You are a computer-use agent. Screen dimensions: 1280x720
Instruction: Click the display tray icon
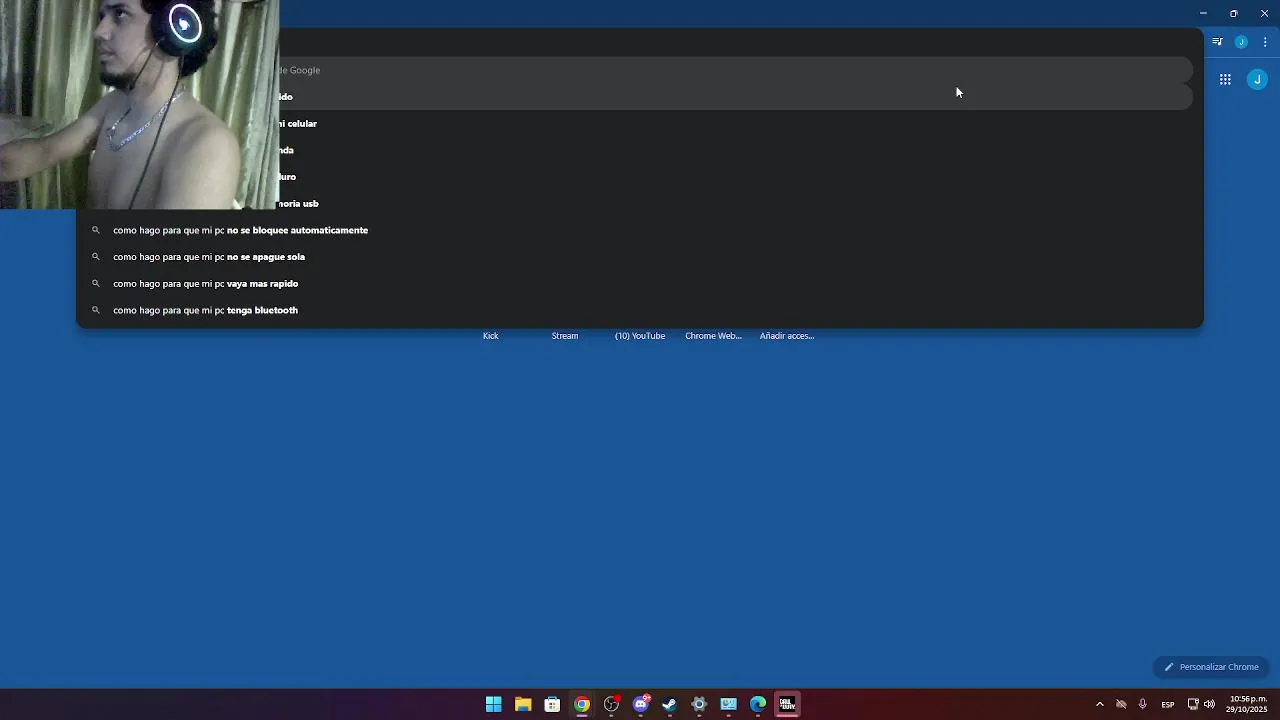click(1193, 704)
